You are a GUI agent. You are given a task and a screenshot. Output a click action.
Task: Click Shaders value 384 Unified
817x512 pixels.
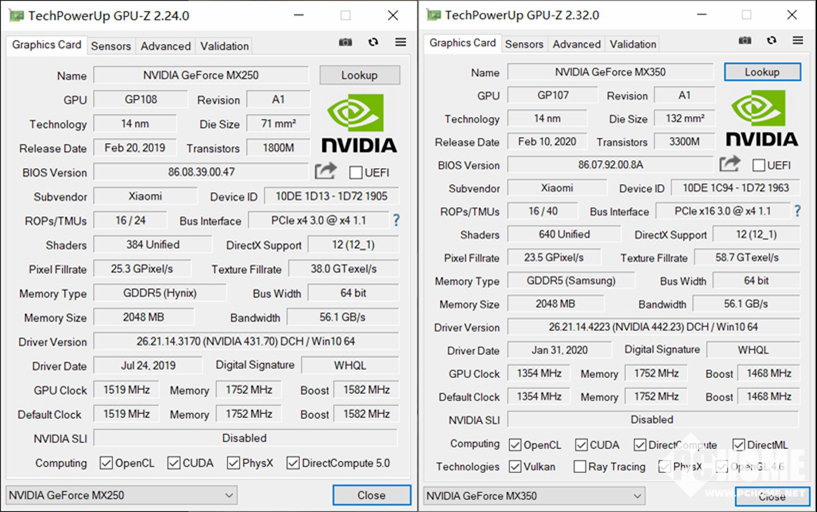coord(153,244)
